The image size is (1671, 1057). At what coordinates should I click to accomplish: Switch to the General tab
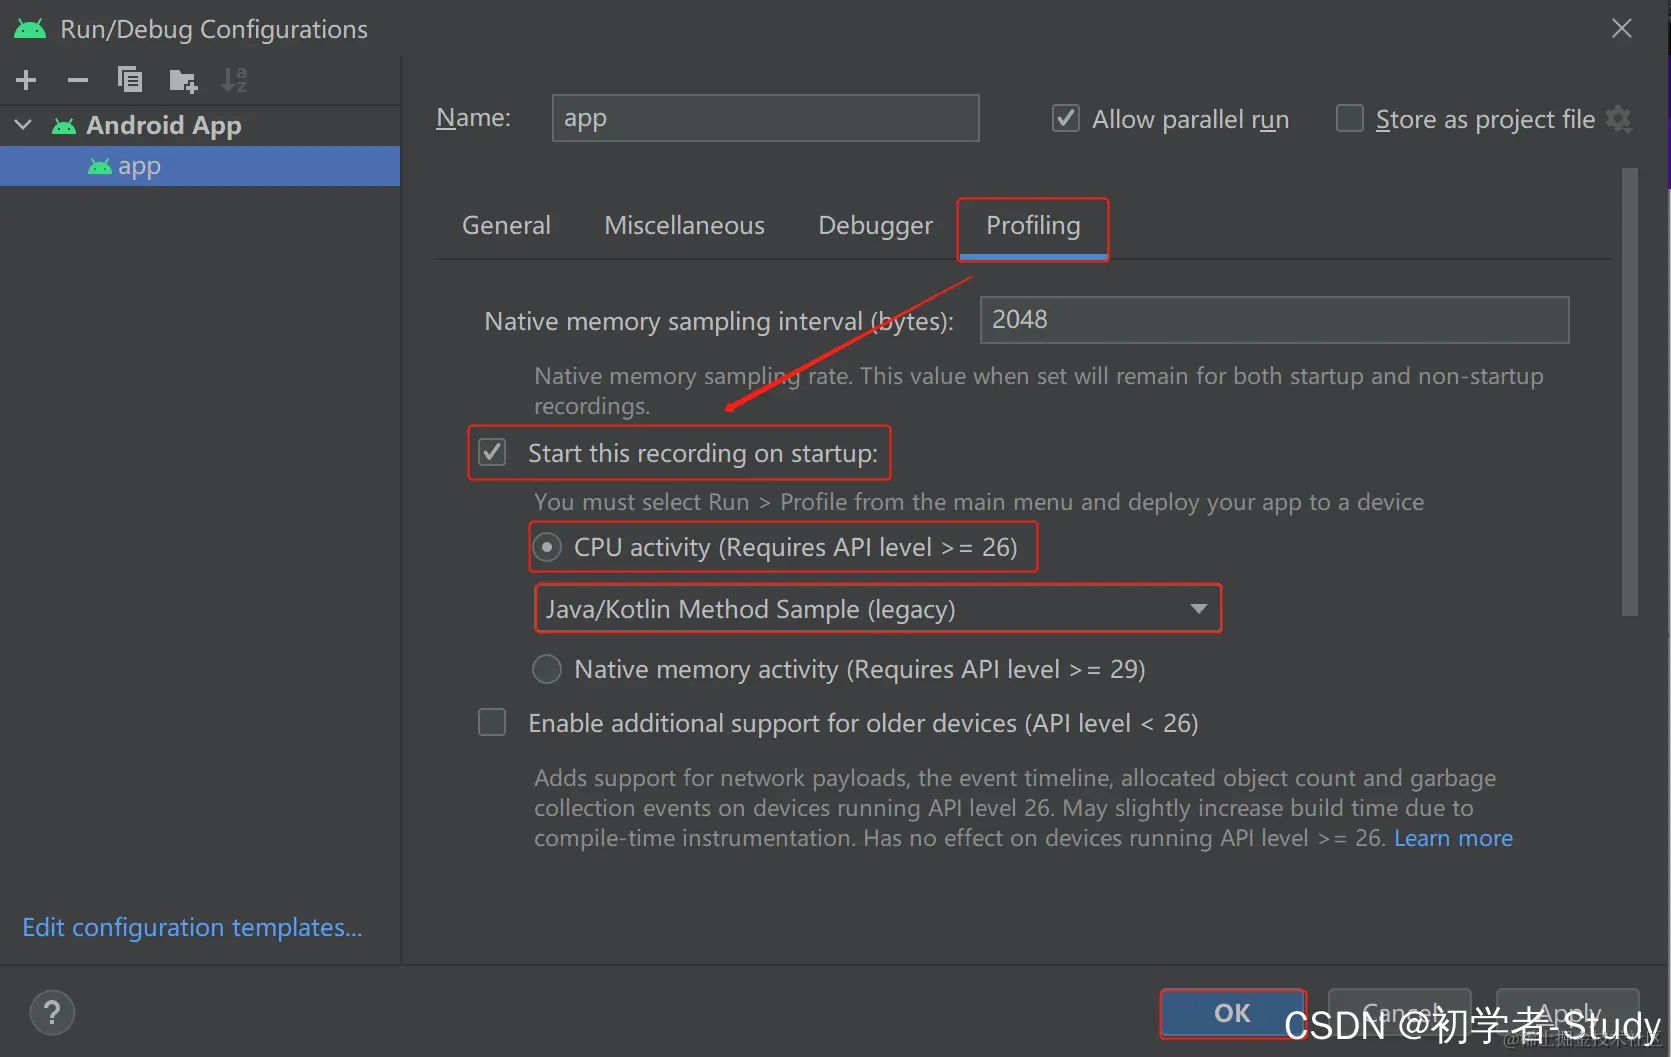[x=506, y=225]
